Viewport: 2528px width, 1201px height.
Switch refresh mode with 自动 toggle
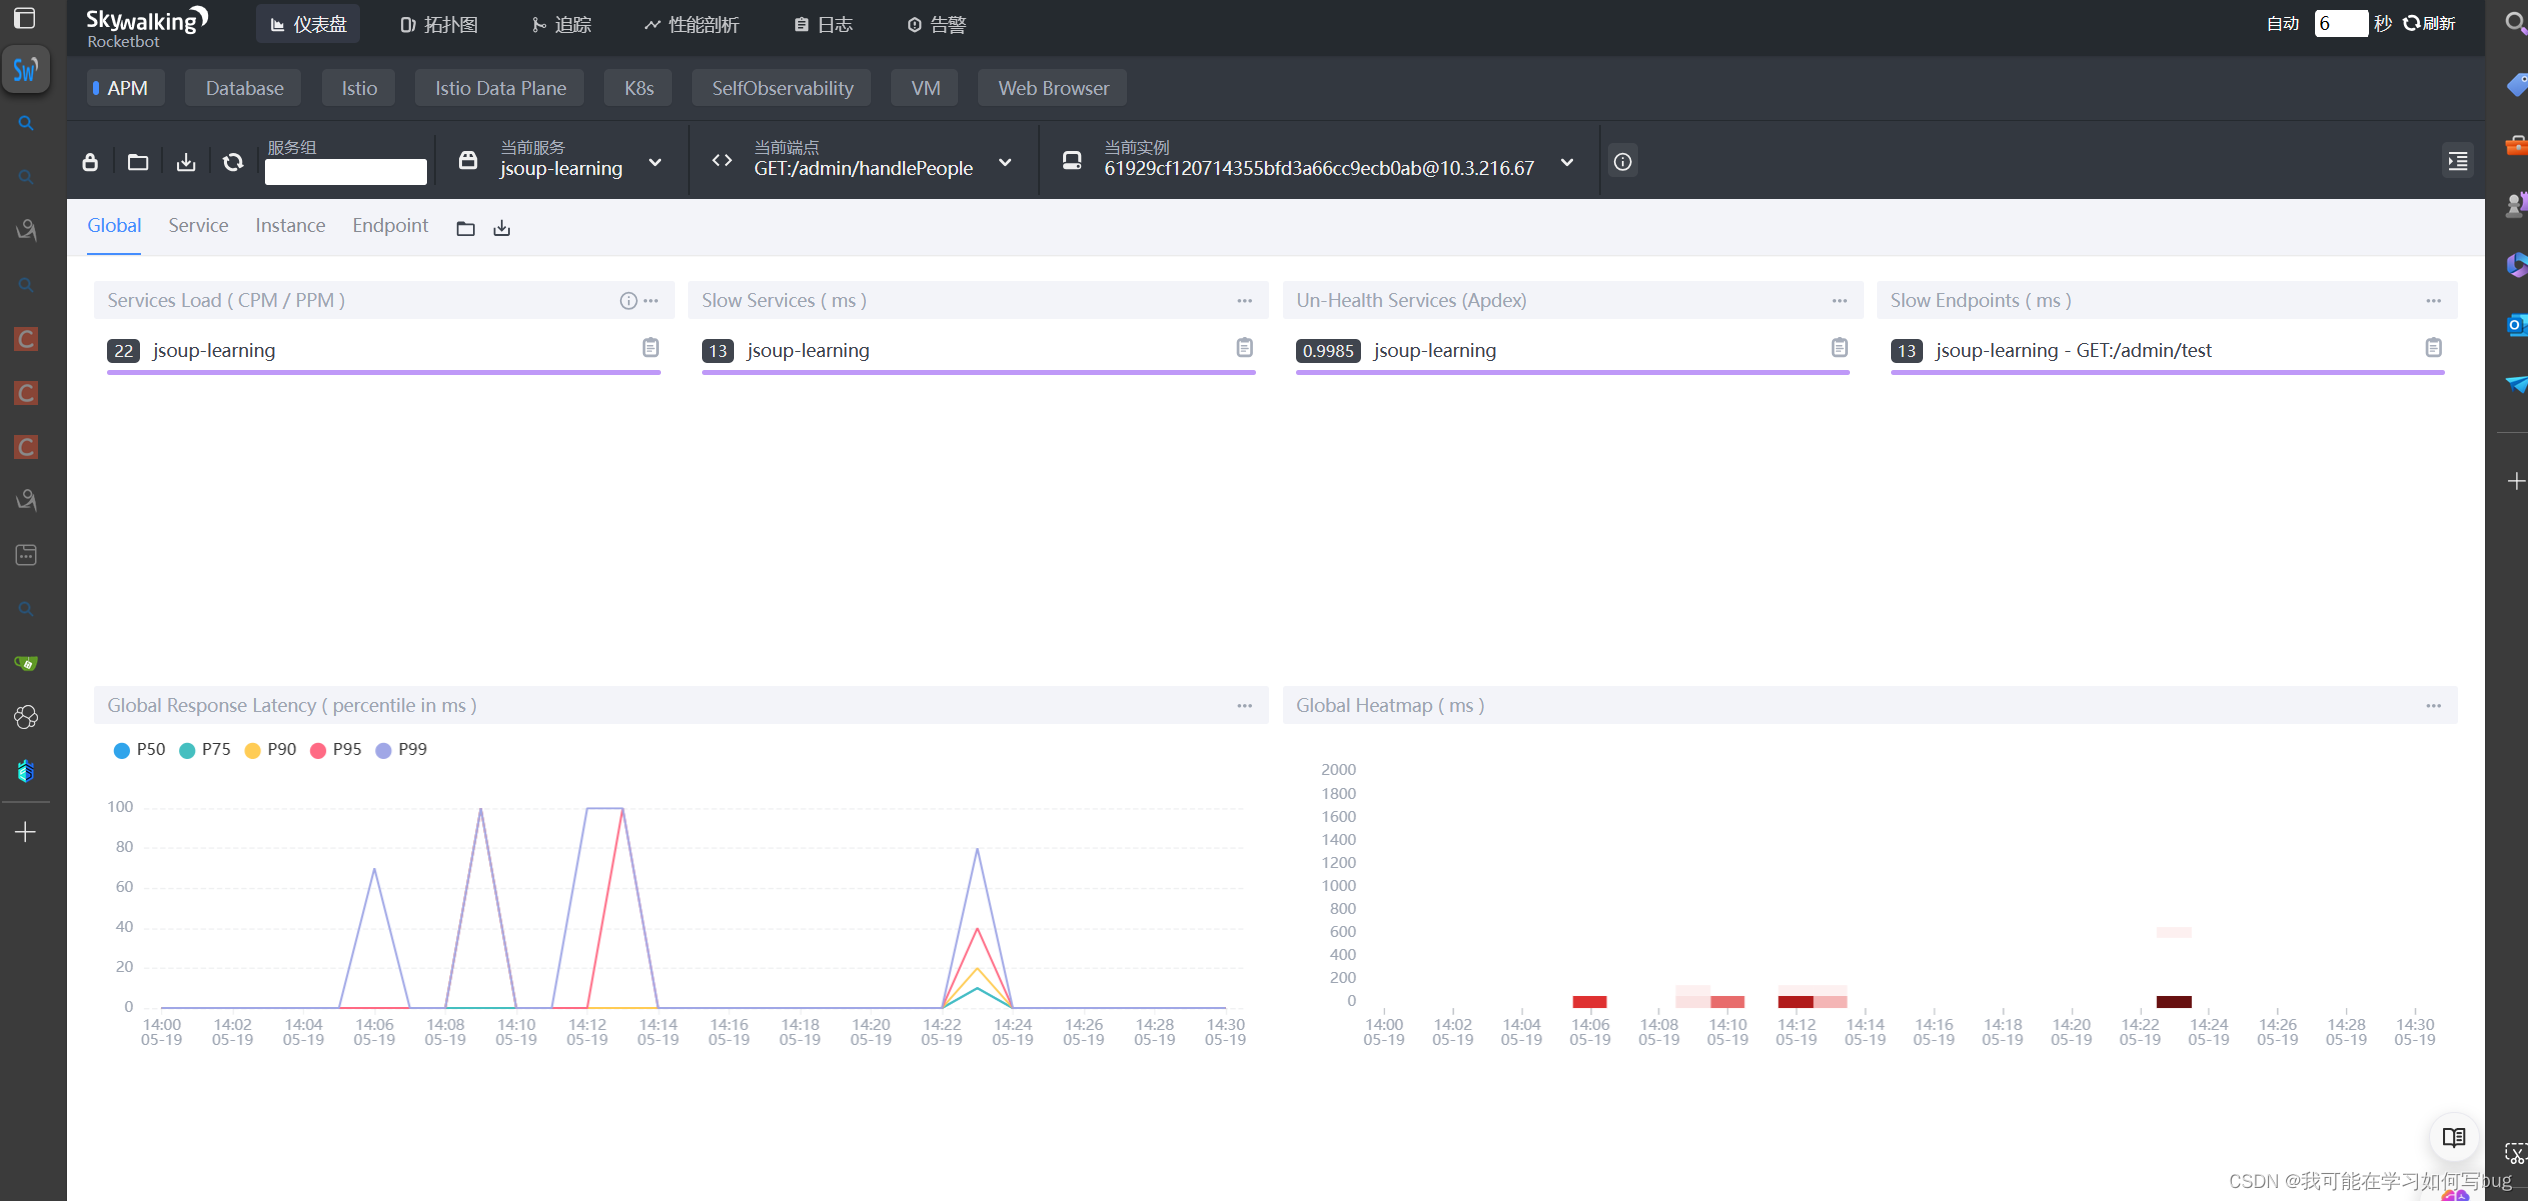click(x=2283, y=23)
